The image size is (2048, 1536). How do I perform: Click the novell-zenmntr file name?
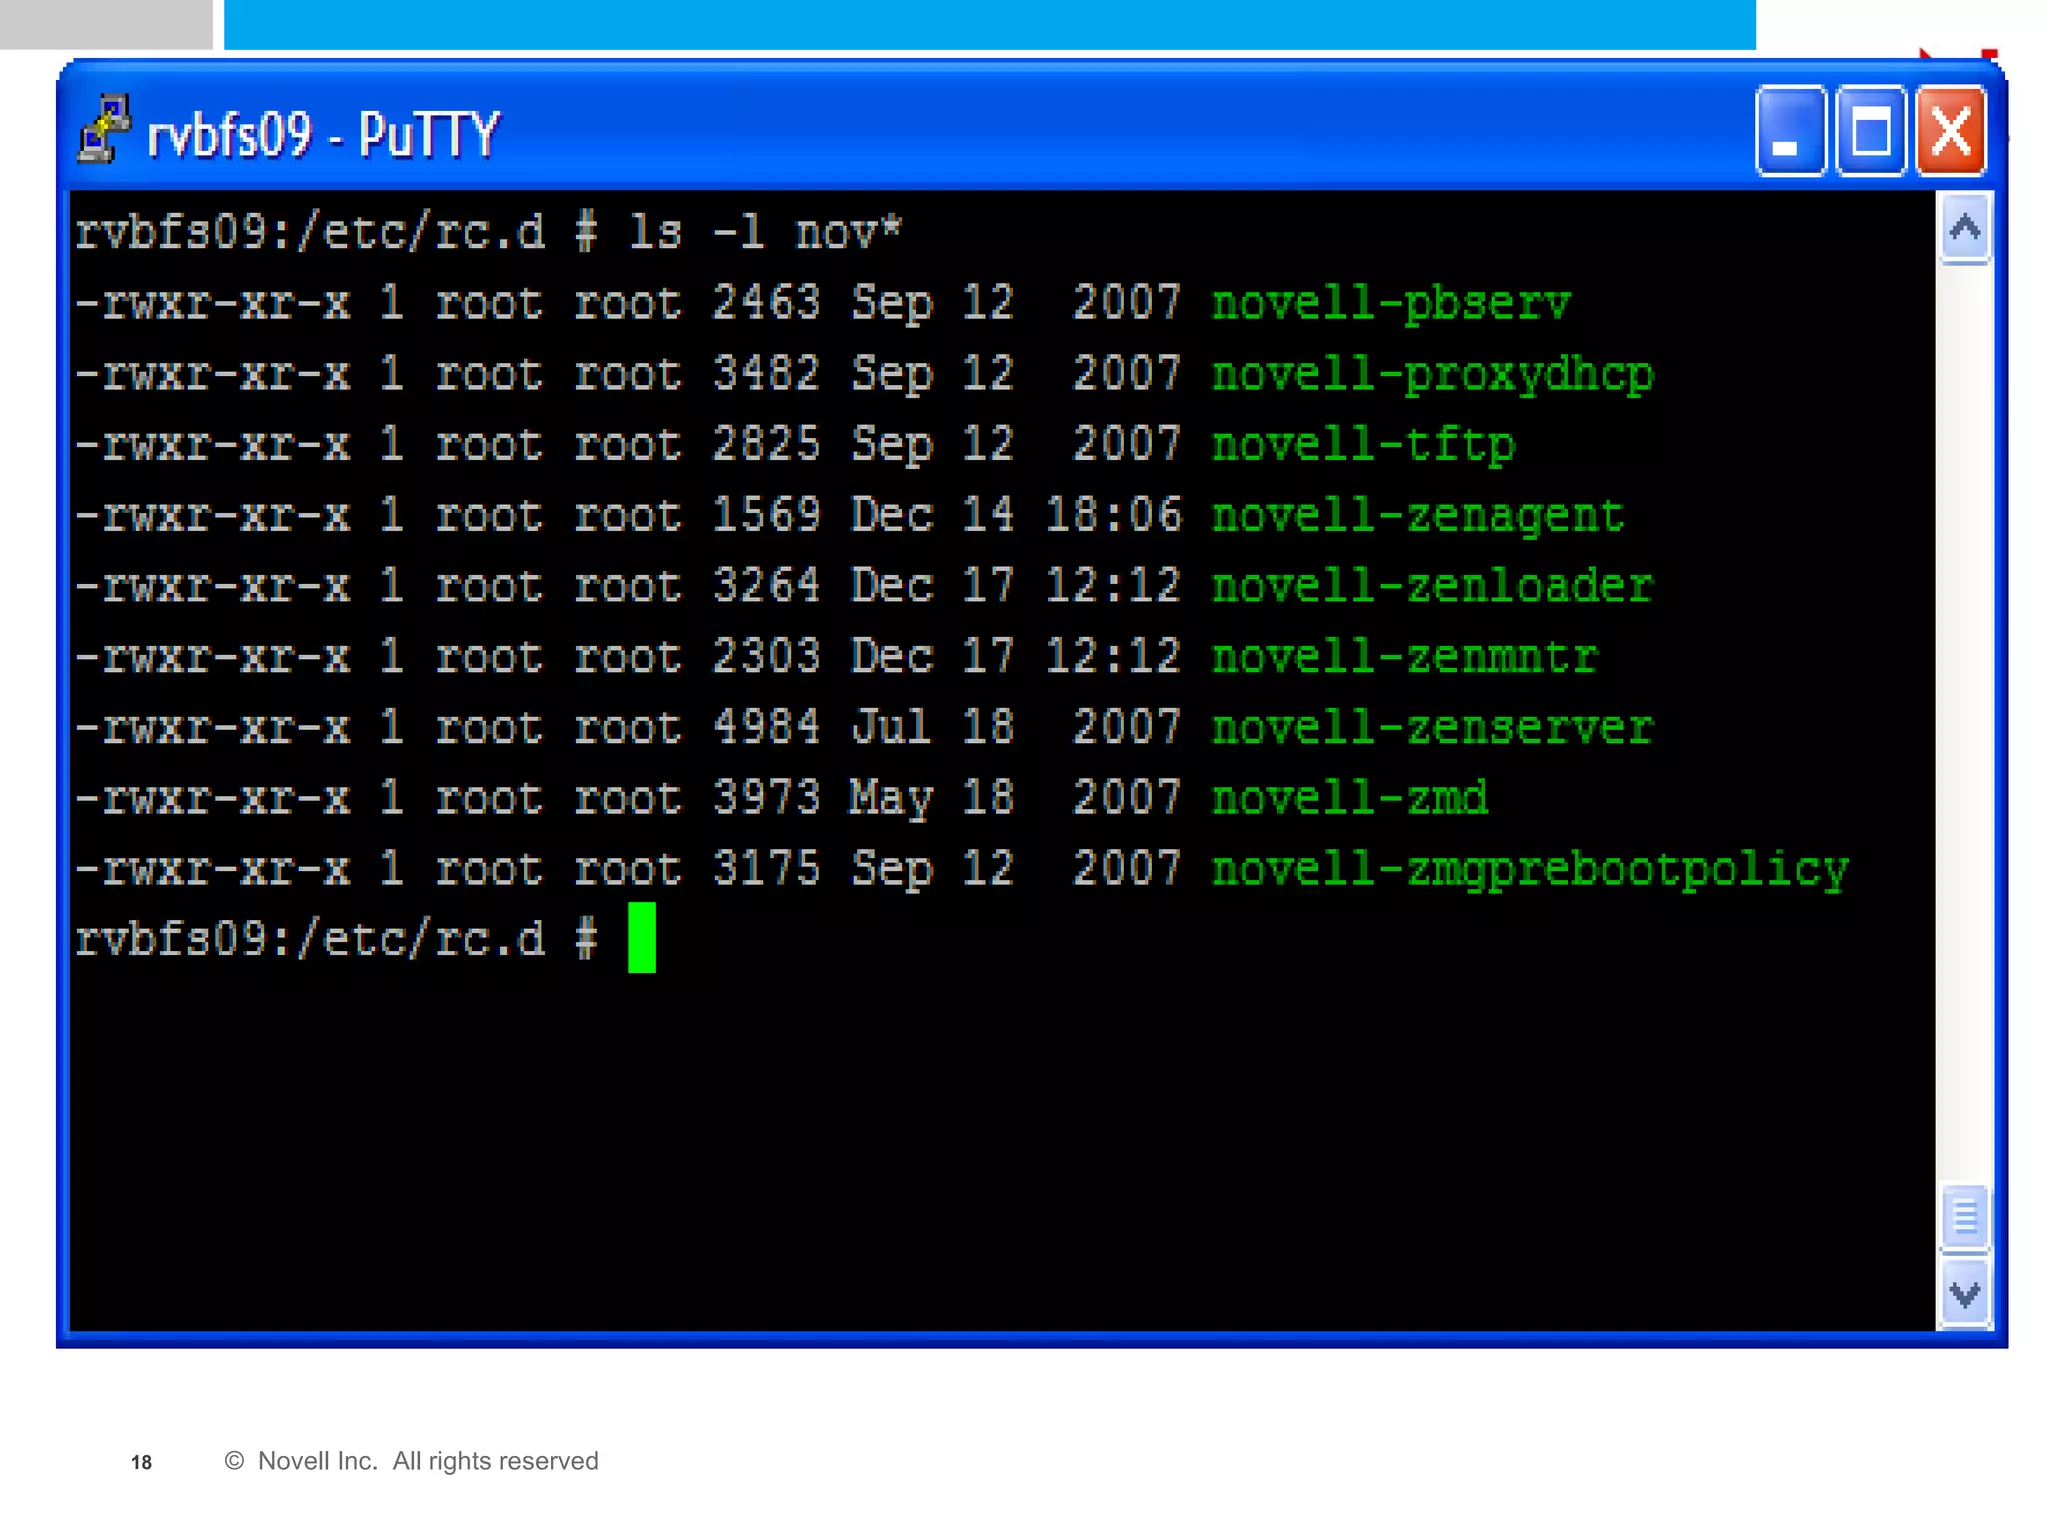(x=1405, y=657)
